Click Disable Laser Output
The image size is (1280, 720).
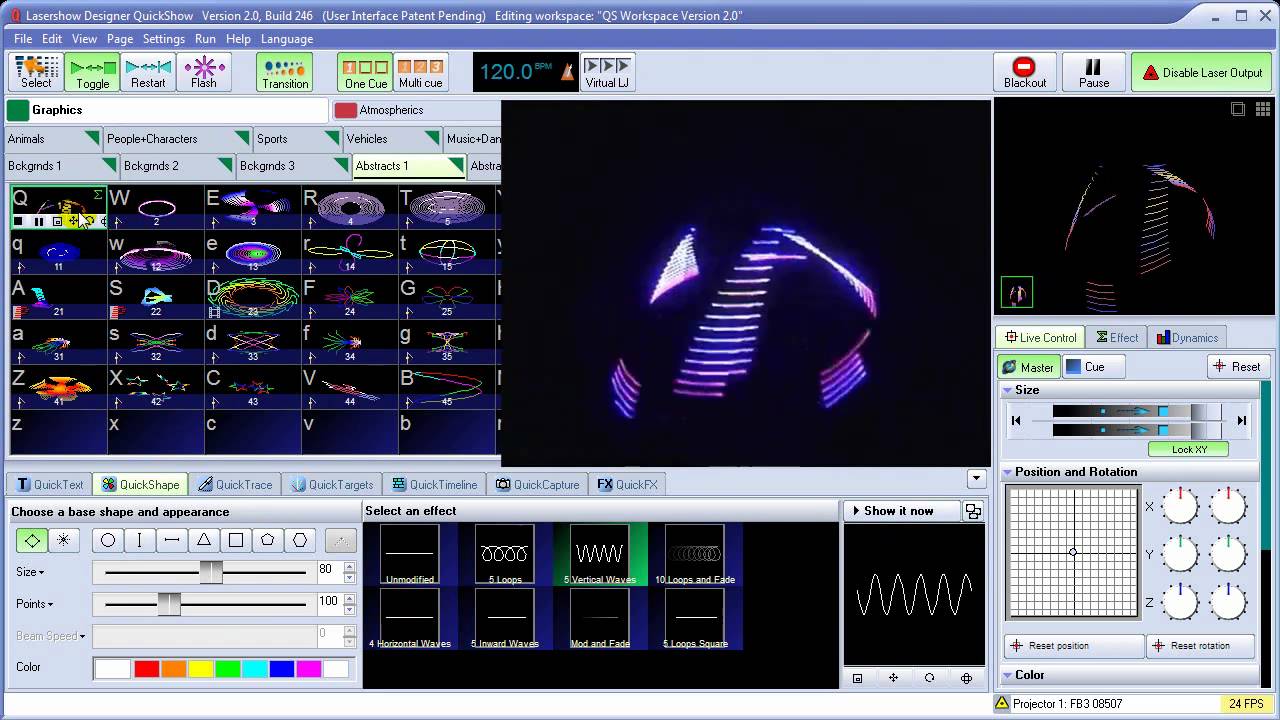1203,72
